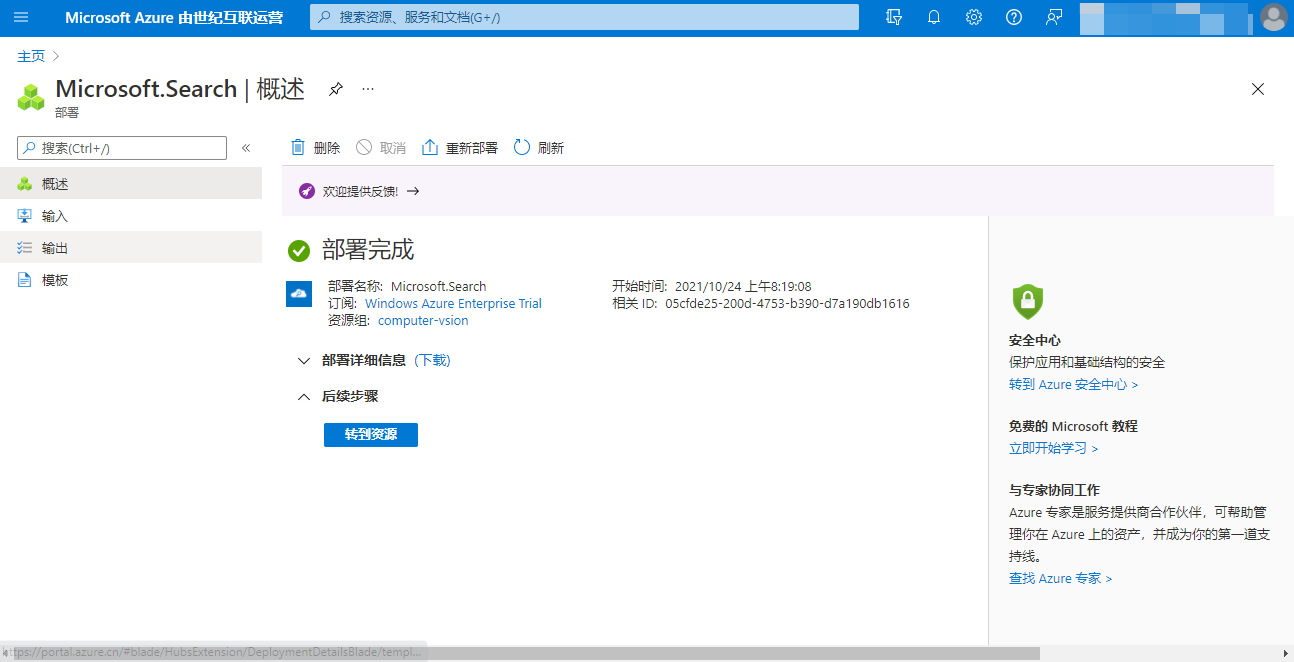Go to 主页 breadcrumb
Screen dimensions: 1294x662
click(x=31, y=56)
